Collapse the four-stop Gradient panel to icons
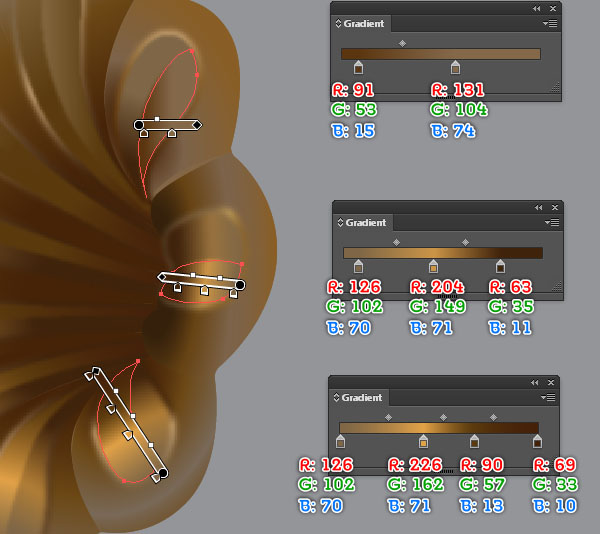The height and width of the screenshot is (534, 600). coord(535,383)
